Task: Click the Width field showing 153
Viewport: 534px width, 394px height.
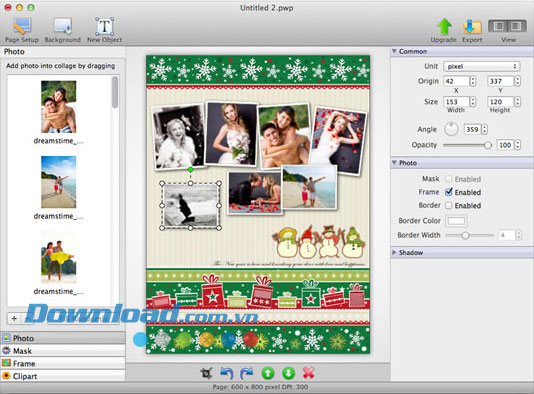Action: [x=456, y=101]
